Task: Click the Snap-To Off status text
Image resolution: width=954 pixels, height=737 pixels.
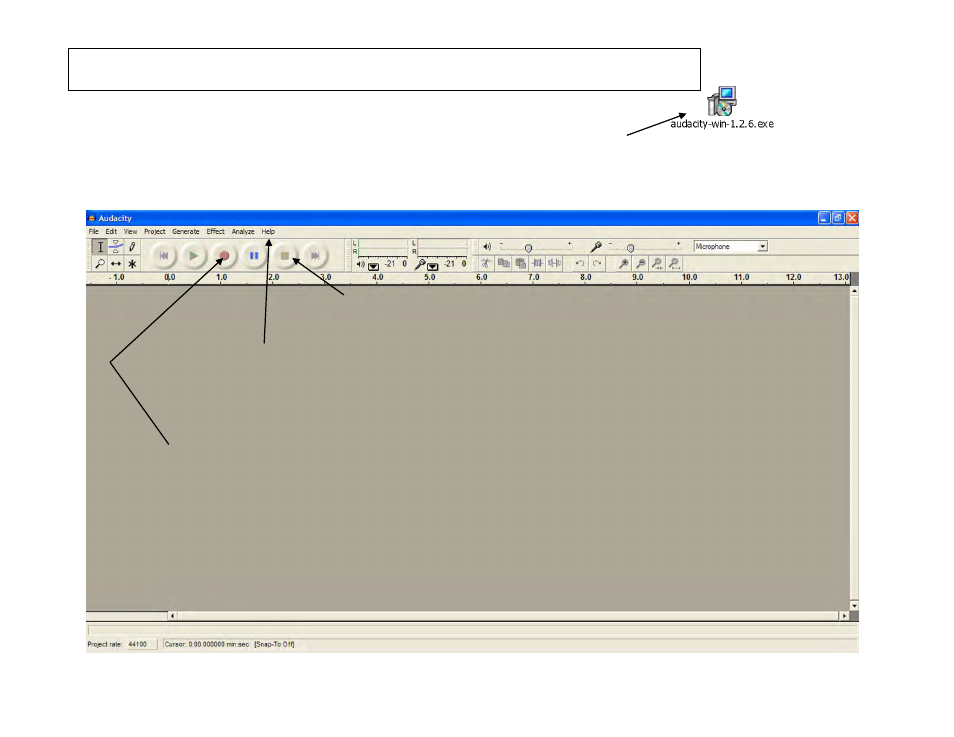Action: (274, 644)
